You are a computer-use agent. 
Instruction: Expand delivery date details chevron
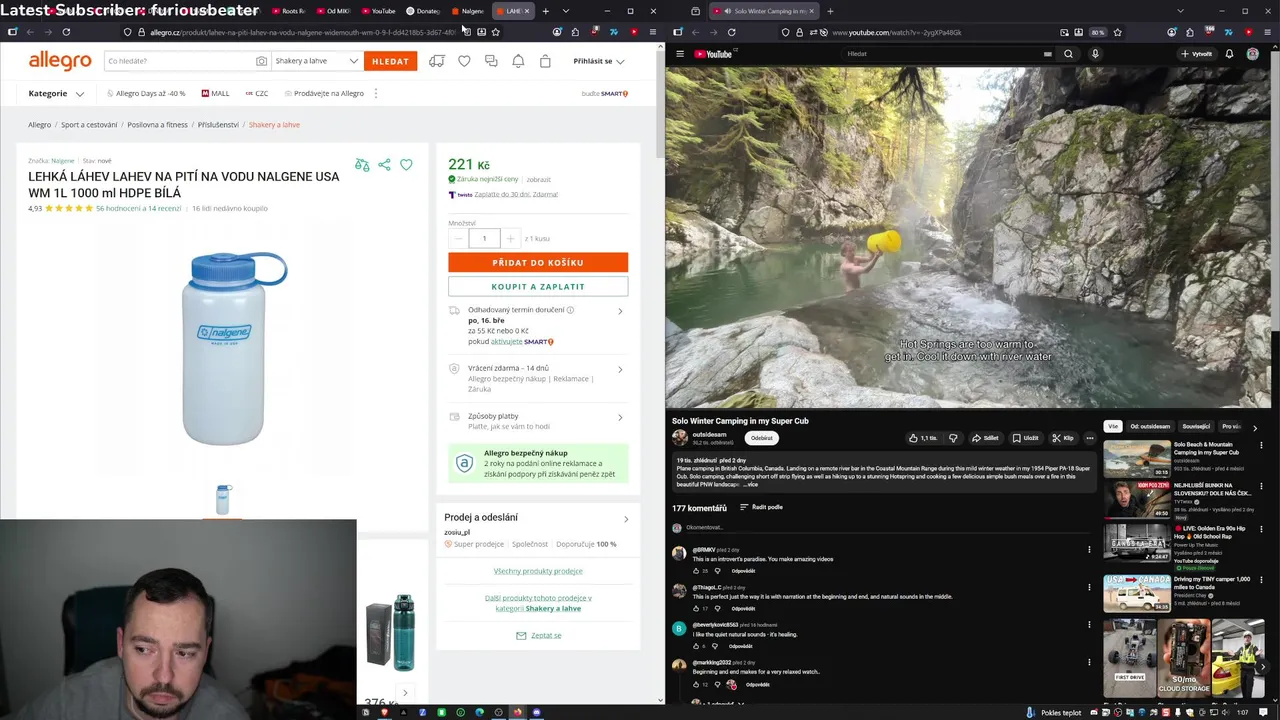pos(620,311)
